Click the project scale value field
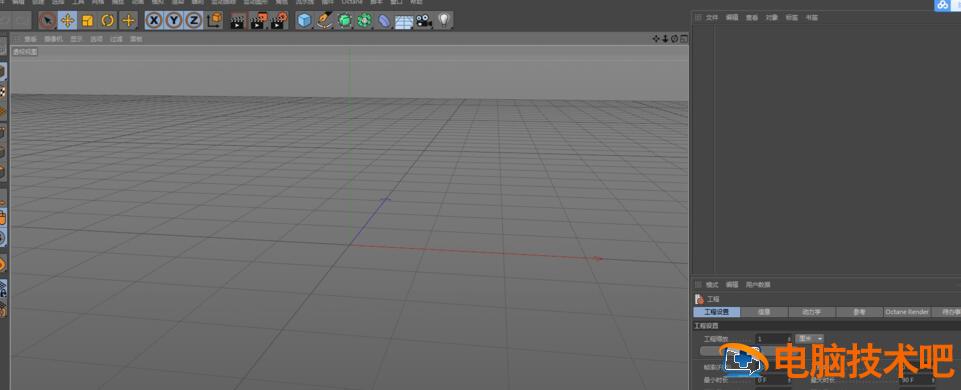The image size is (961, 390). tap(774, 338)
